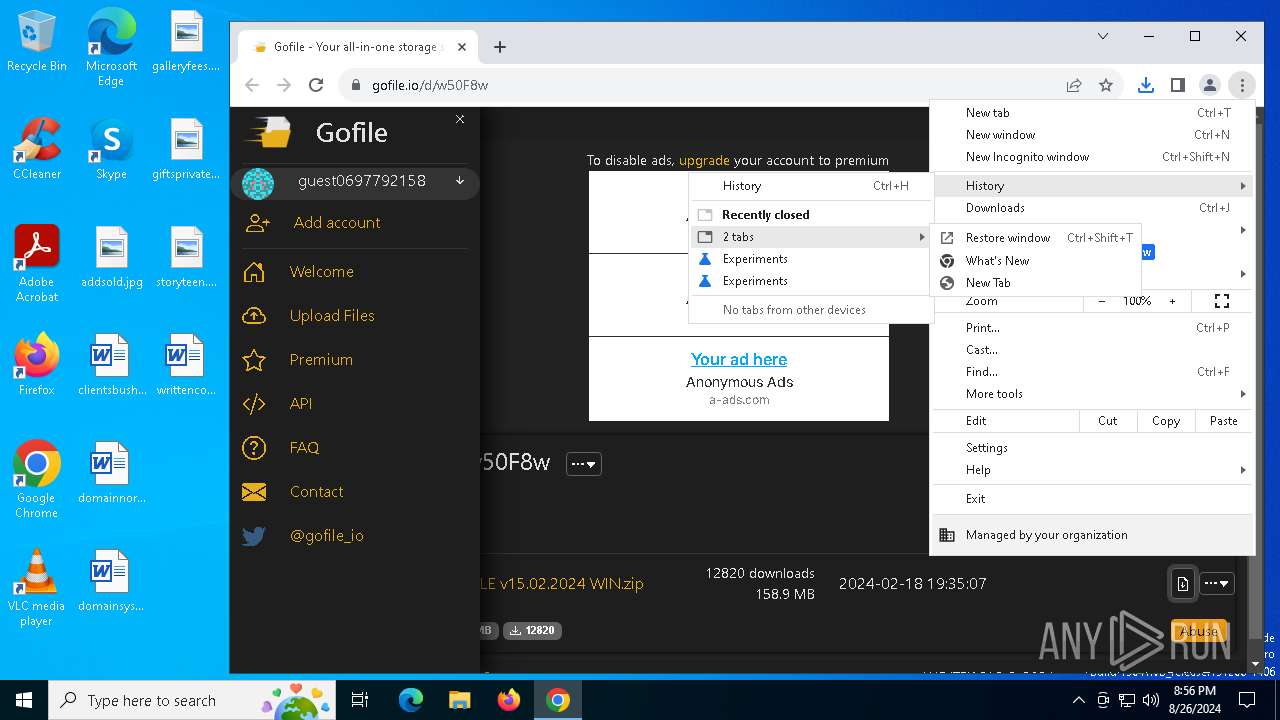Select New window menu item

(x=1092, y=135)
